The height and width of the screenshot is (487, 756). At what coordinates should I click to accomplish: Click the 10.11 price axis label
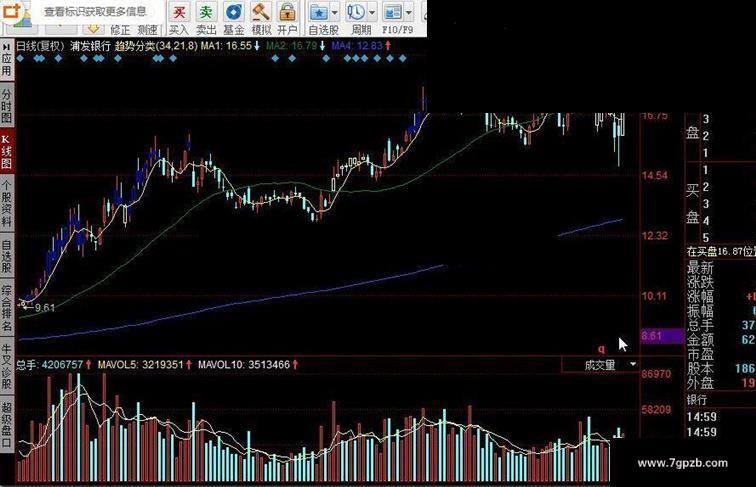(x=655, y=296)
